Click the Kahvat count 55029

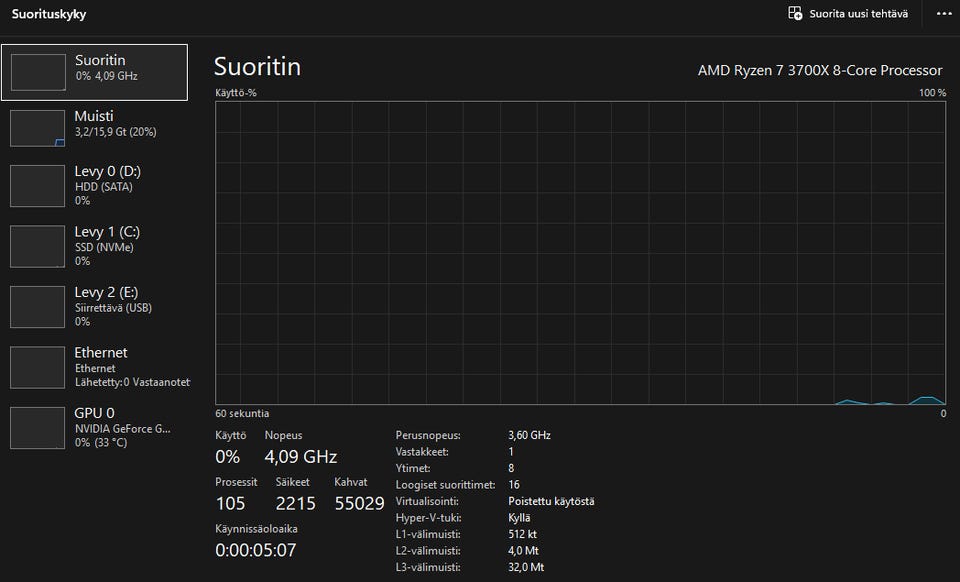(359, 503)
